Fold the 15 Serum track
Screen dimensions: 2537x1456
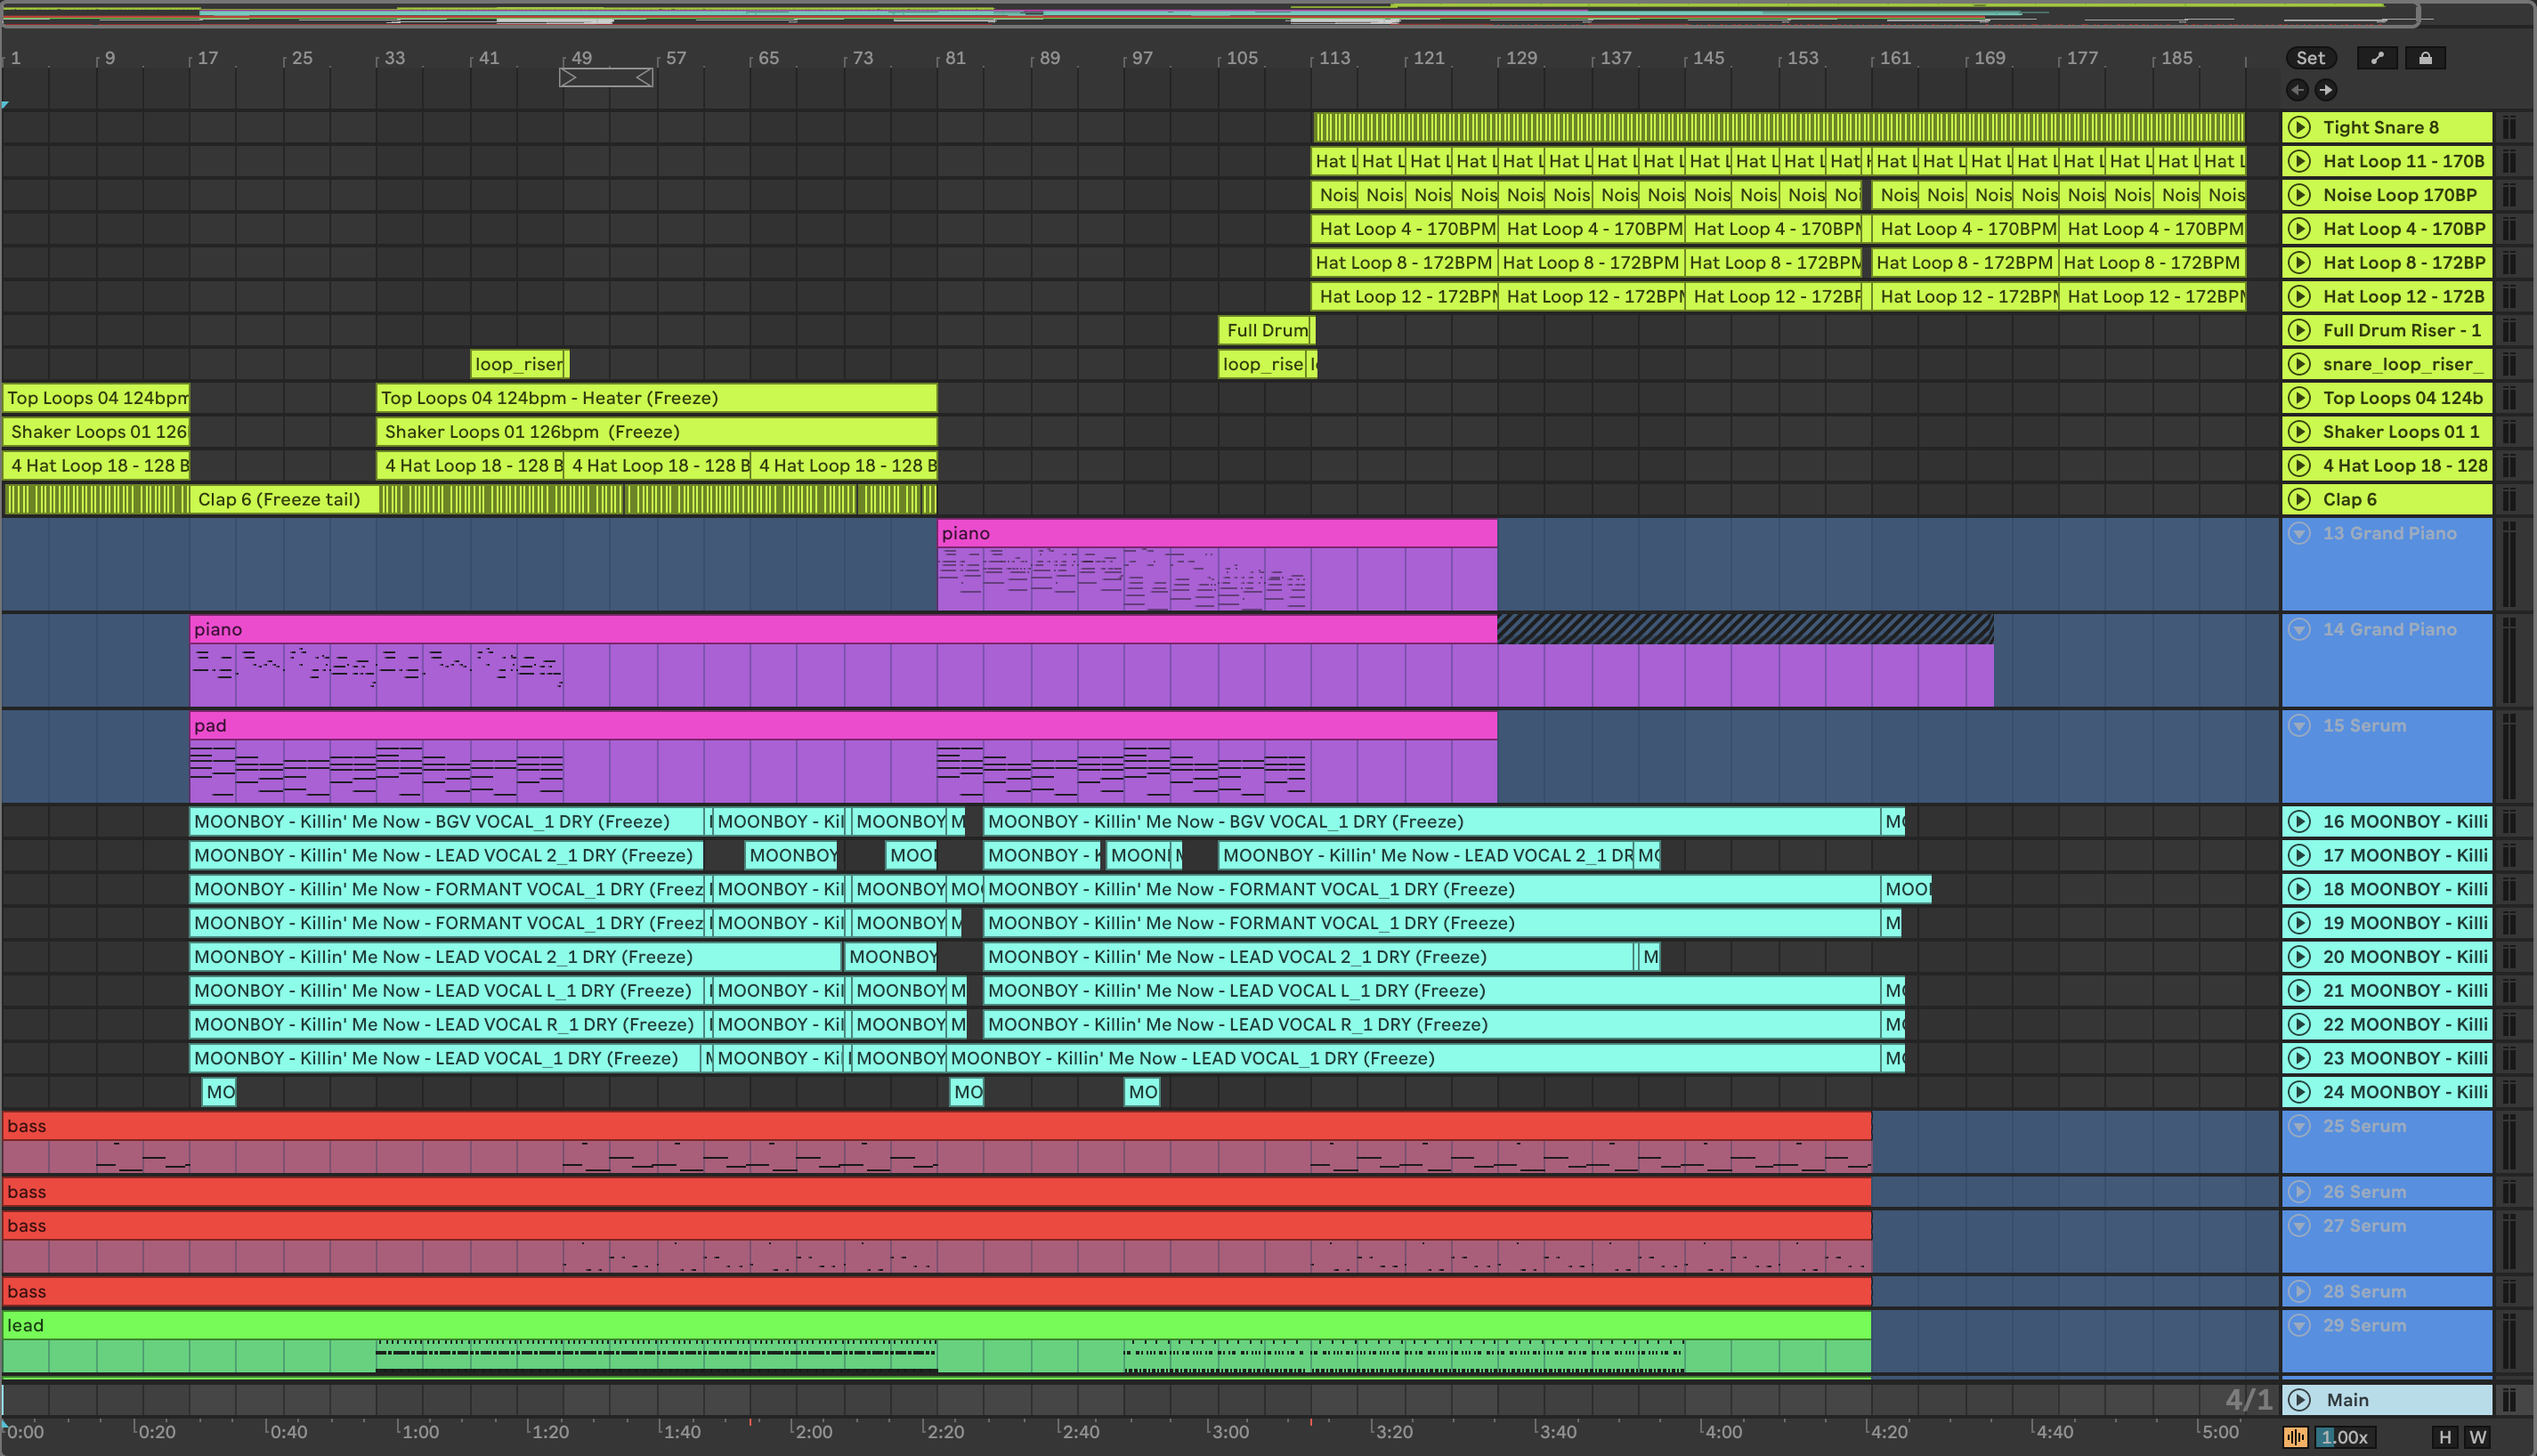[x=2300, y=725]
